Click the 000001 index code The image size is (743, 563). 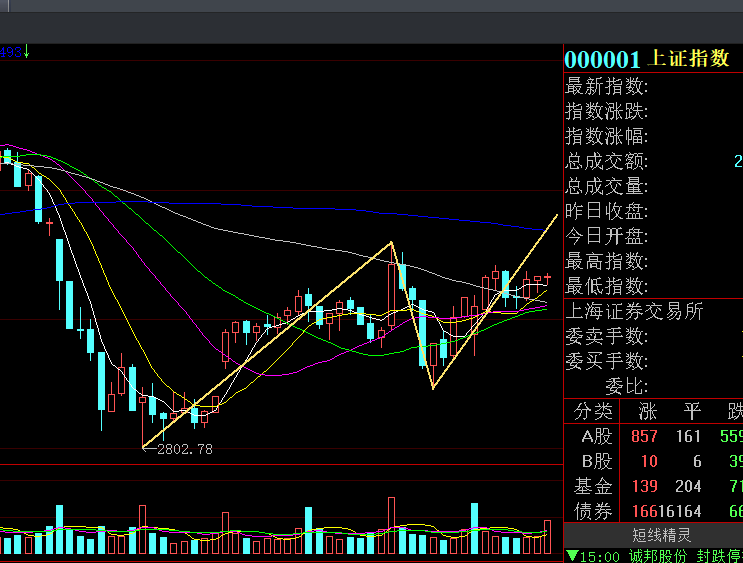click(602, 60)
